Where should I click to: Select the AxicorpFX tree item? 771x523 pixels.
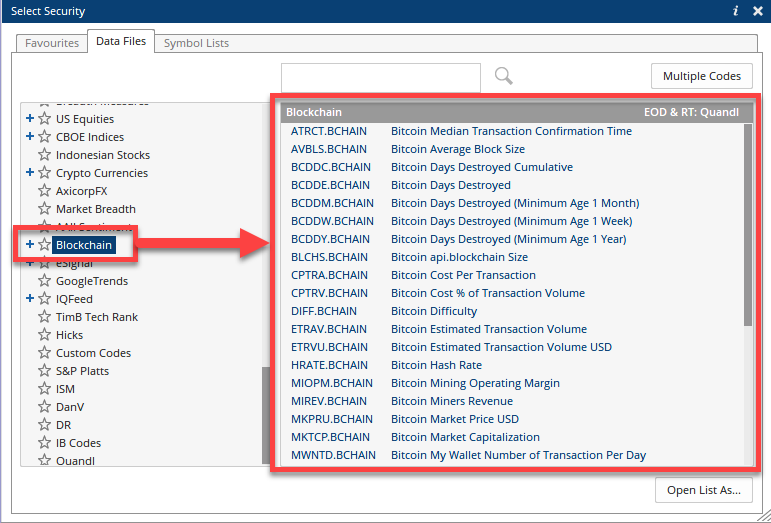click(82, 191)
